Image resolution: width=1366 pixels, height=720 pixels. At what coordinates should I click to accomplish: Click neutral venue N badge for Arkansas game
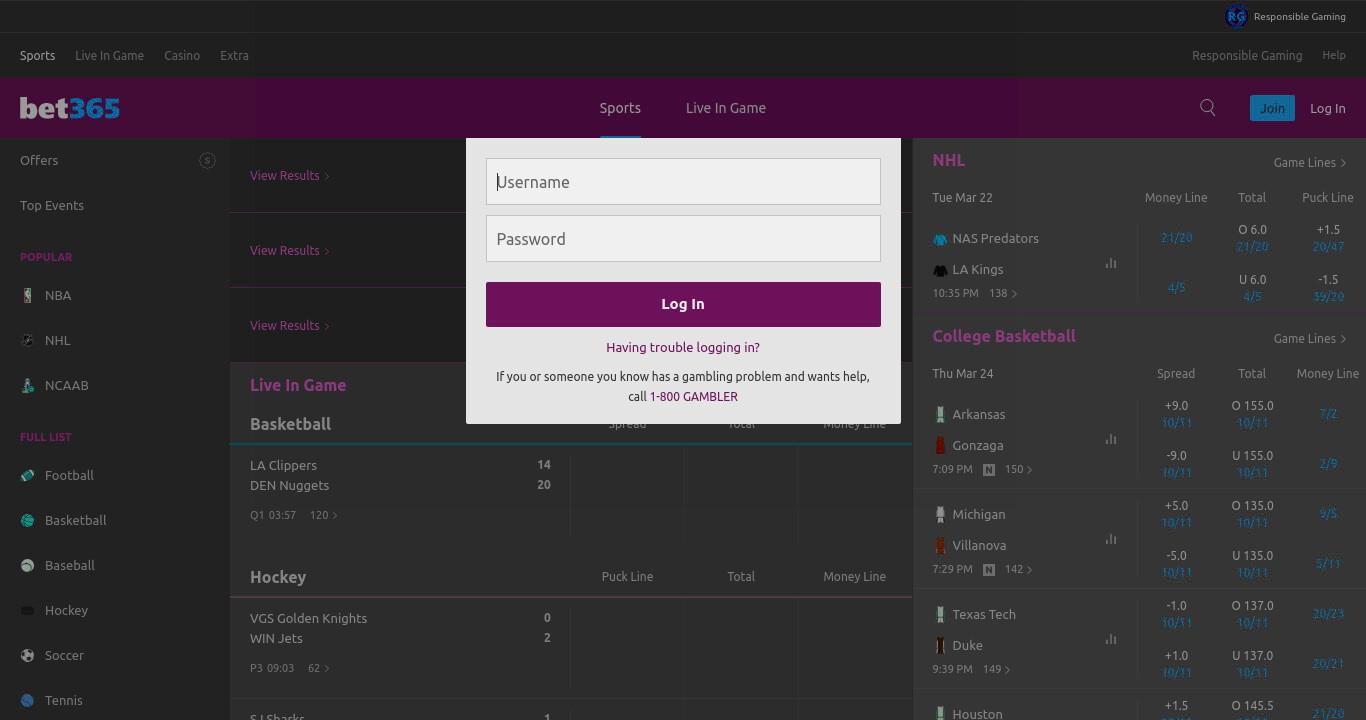989,469
